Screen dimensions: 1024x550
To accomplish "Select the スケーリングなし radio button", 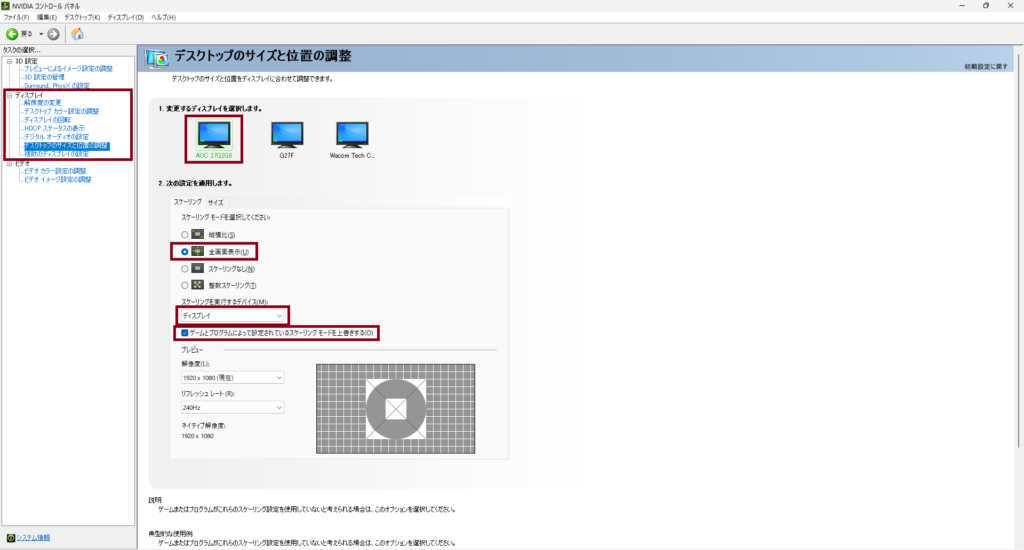I will pyautogui.click(x=185, y=269).
